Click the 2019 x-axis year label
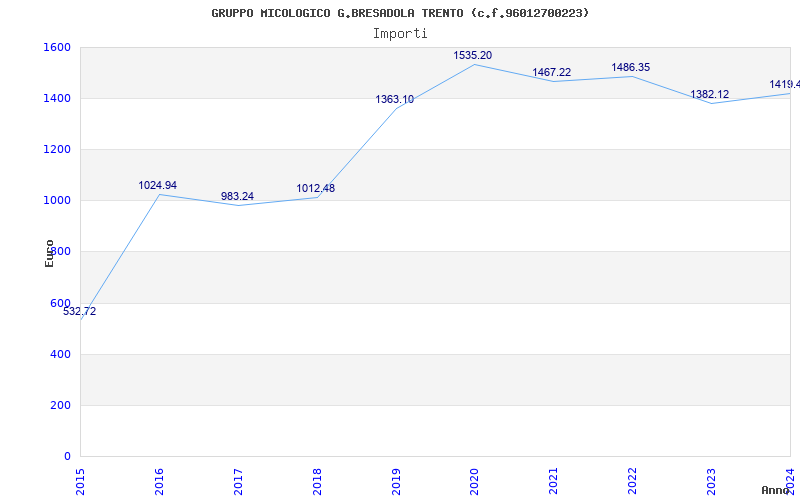 pyautogui.click(x=396, y=481)
